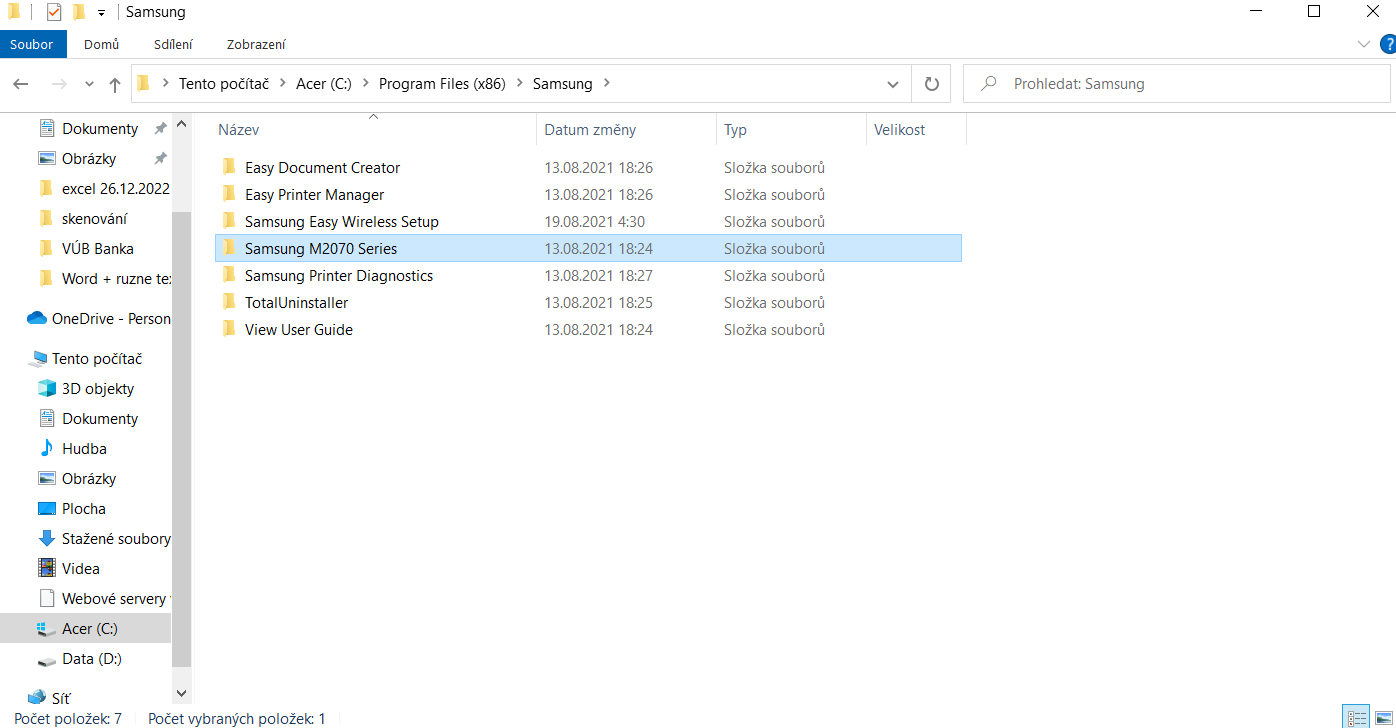This screenshot has width=1396, height=728.
Task: Click the Stažené soubory download arrow icon
Action: [x=46, y=539]
